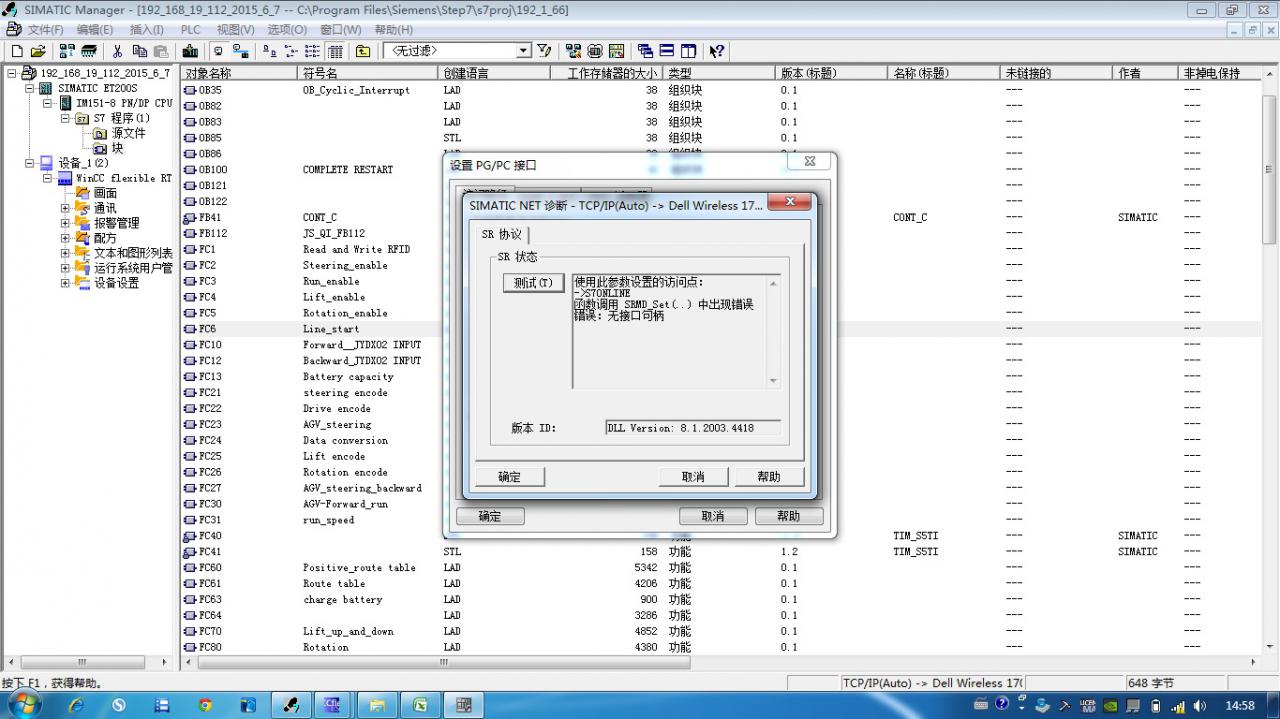Open the 选项(O) menu
Image resolution: width=1280 pixels, height=719 pixels.
click(x=287, y=30)
